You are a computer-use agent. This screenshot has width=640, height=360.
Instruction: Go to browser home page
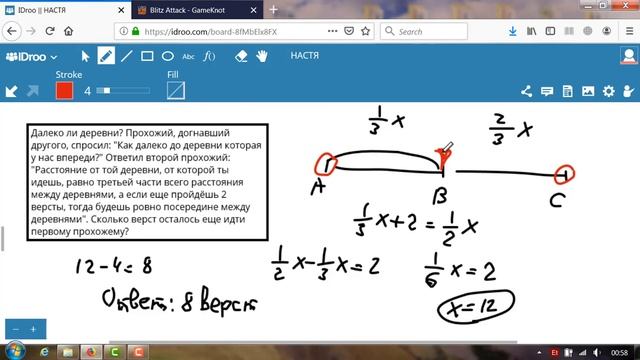69,31
